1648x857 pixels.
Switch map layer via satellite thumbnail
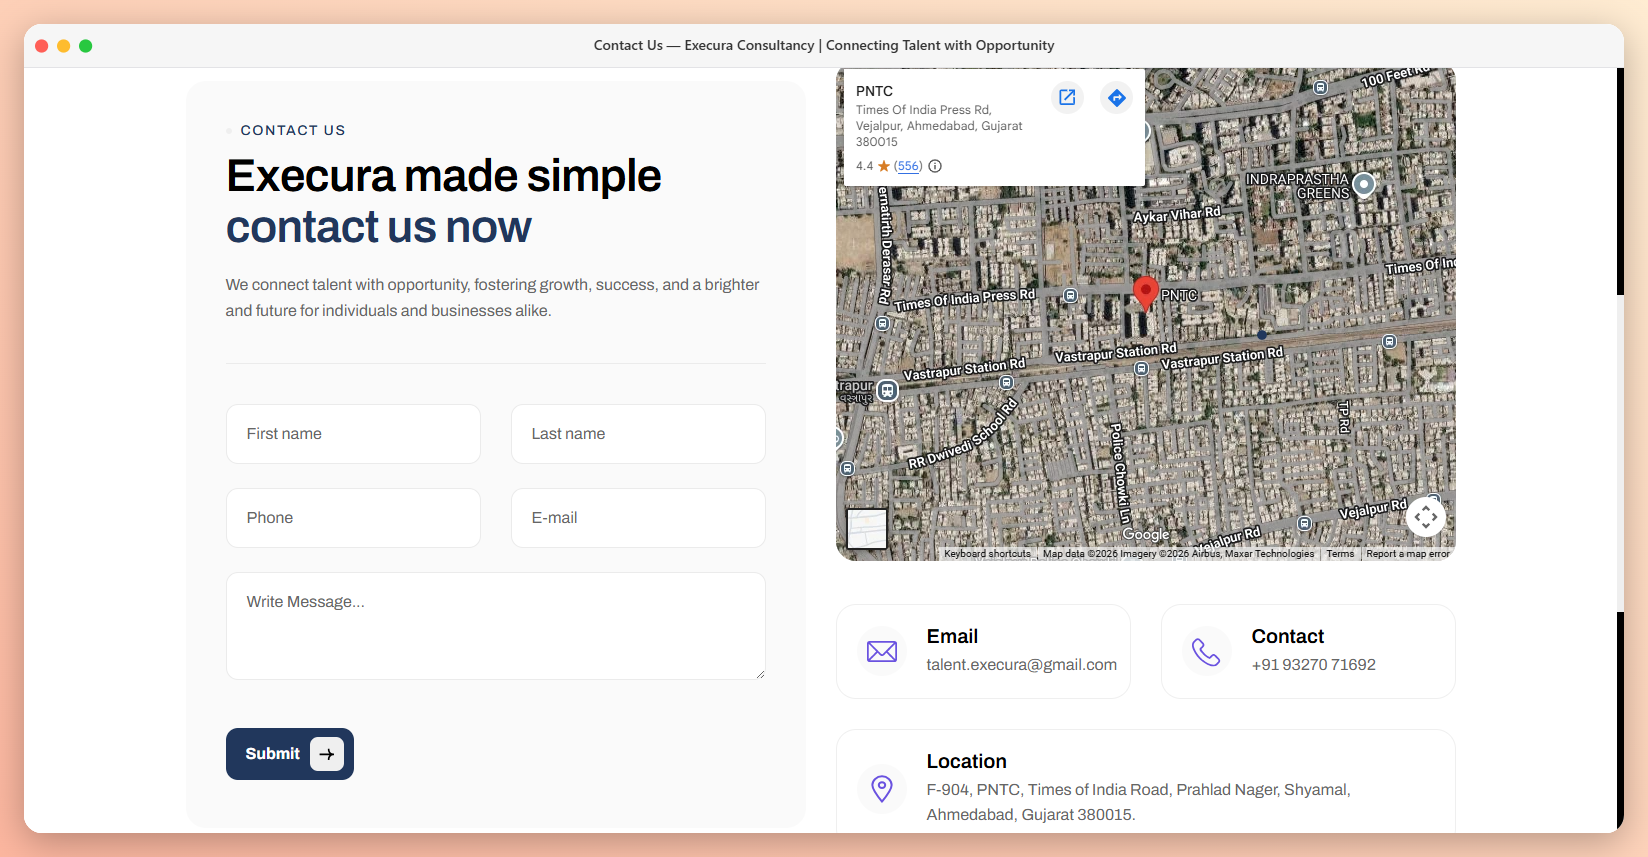point(867,529)
